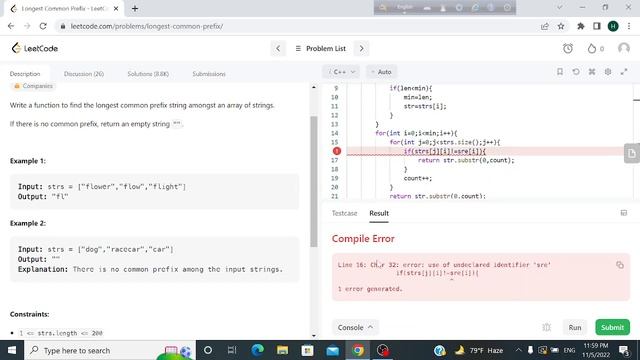The height and width of the screenshot is (360, 640).
Task: Open the user profile avatar
Action: coord(624,49)
